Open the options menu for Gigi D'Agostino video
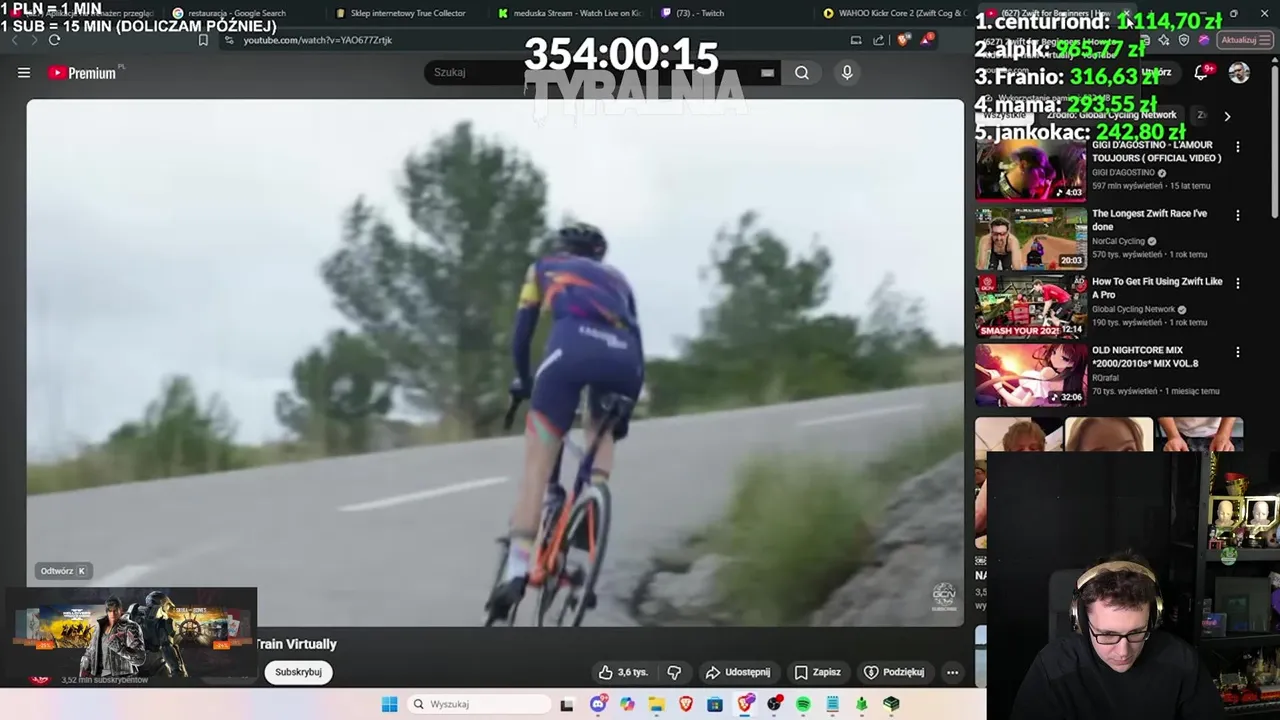1280x720 pixels. 1238,147
